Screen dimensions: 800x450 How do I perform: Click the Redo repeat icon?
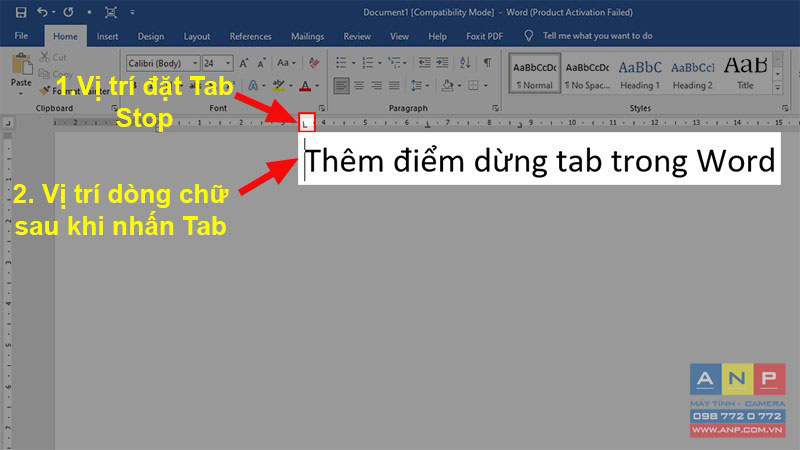(68, 12)
